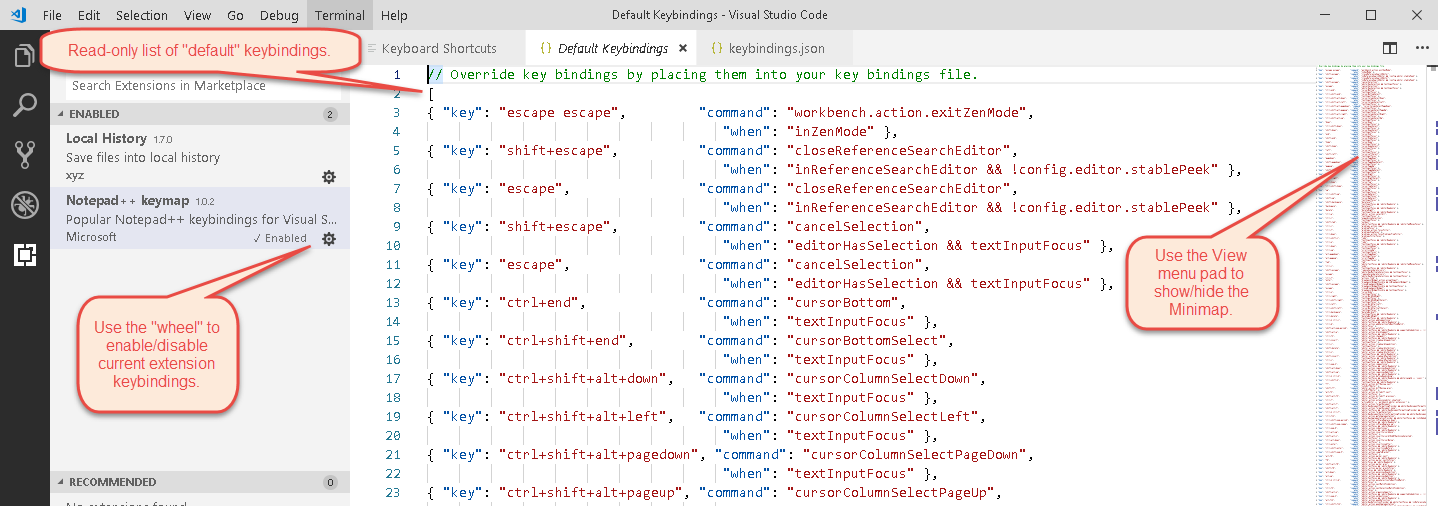Open the editor More Actions ellipsis
The width and height of the screenshot is (1438, 506).
coord(1422,48)
